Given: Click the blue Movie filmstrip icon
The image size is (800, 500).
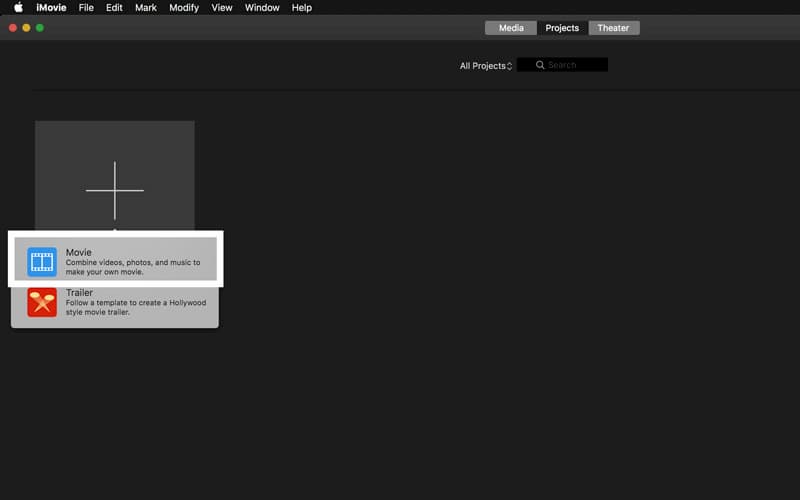Looking at the screenshot, I should point(42,262).
